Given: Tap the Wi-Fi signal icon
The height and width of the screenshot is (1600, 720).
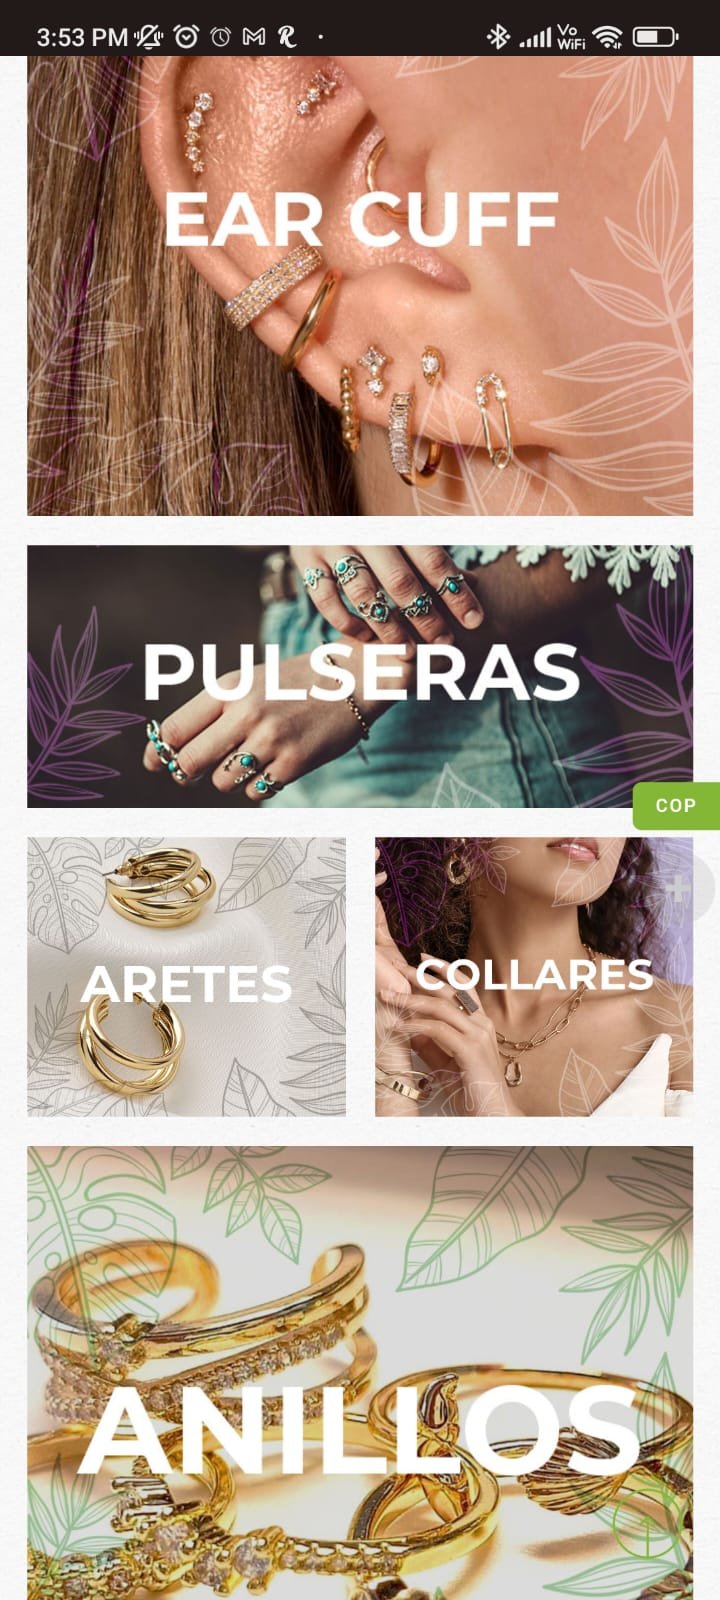Looking at the screenshot, I should click(607, 38).
